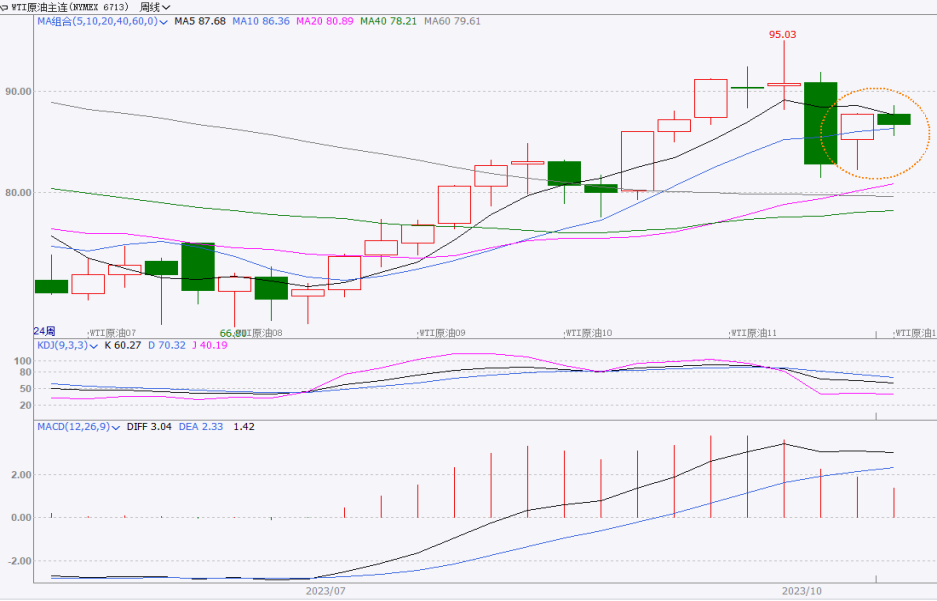Click the link icon beside WTI原油主连 title
Viewport: 937px width, 601px height.
[5, 6]
